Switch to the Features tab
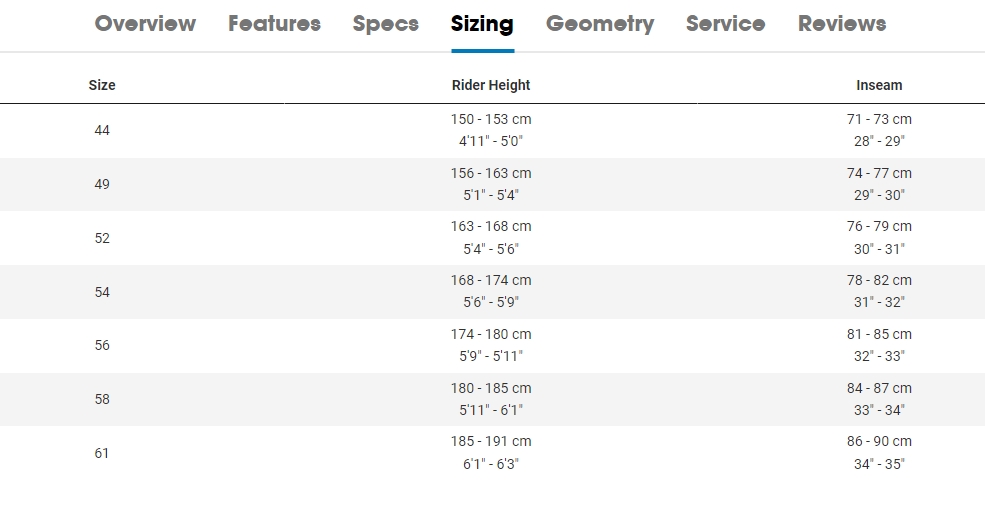 274,24
